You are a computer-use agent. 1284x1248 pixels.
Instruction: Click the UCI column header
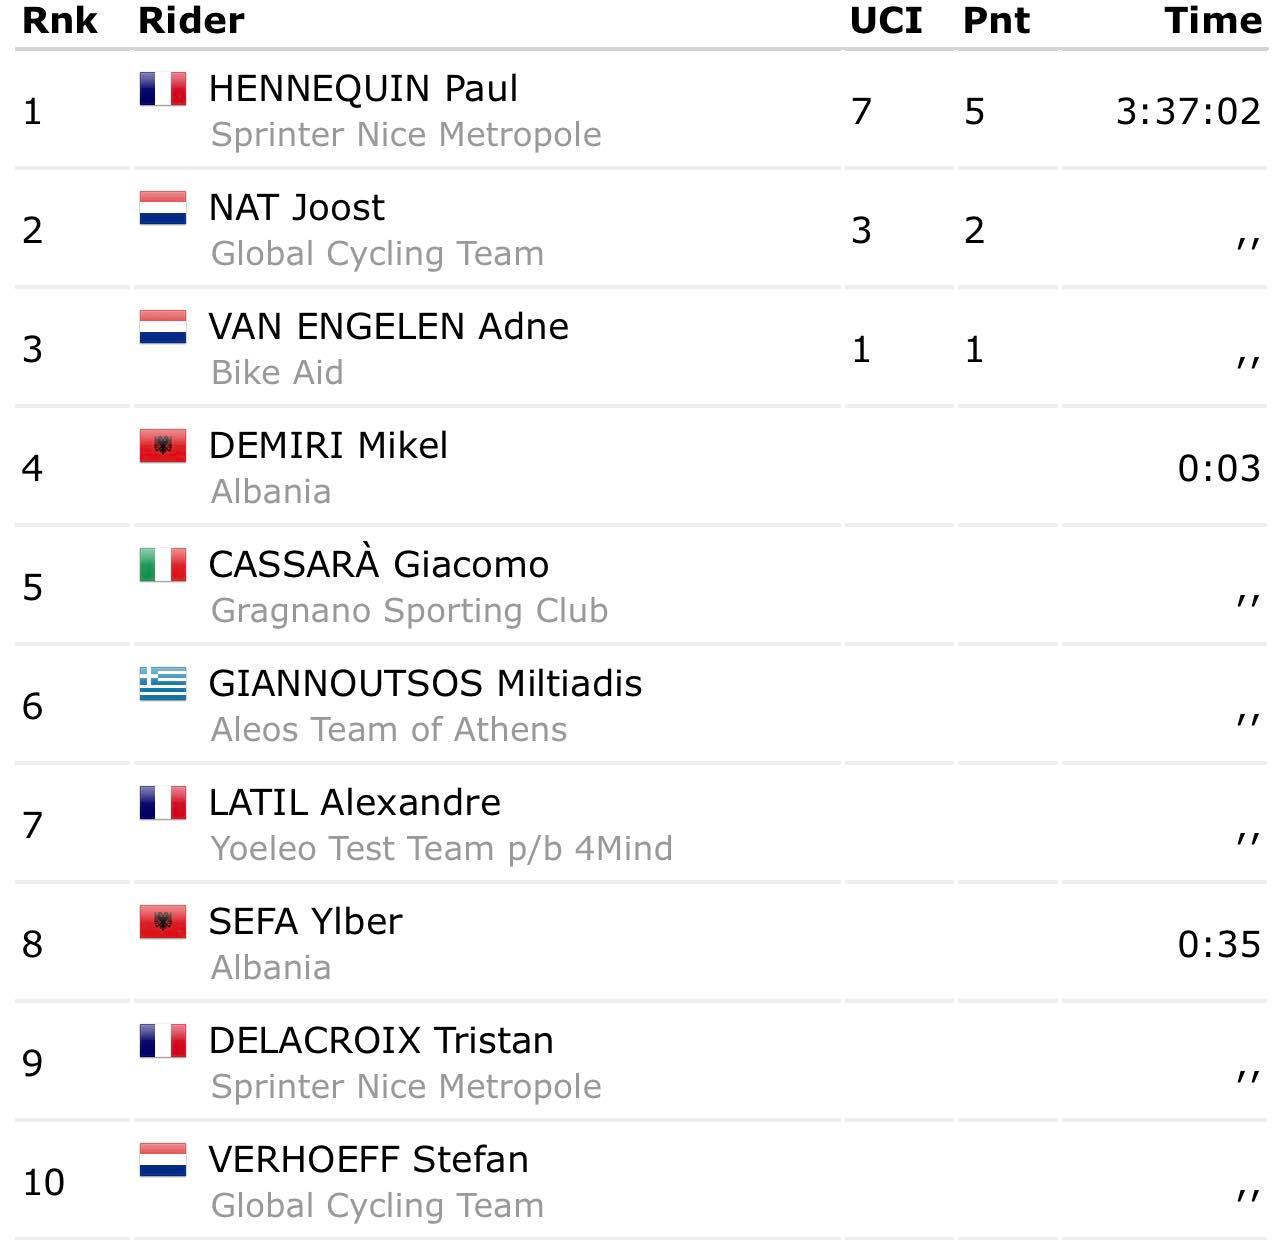point(886,20)
